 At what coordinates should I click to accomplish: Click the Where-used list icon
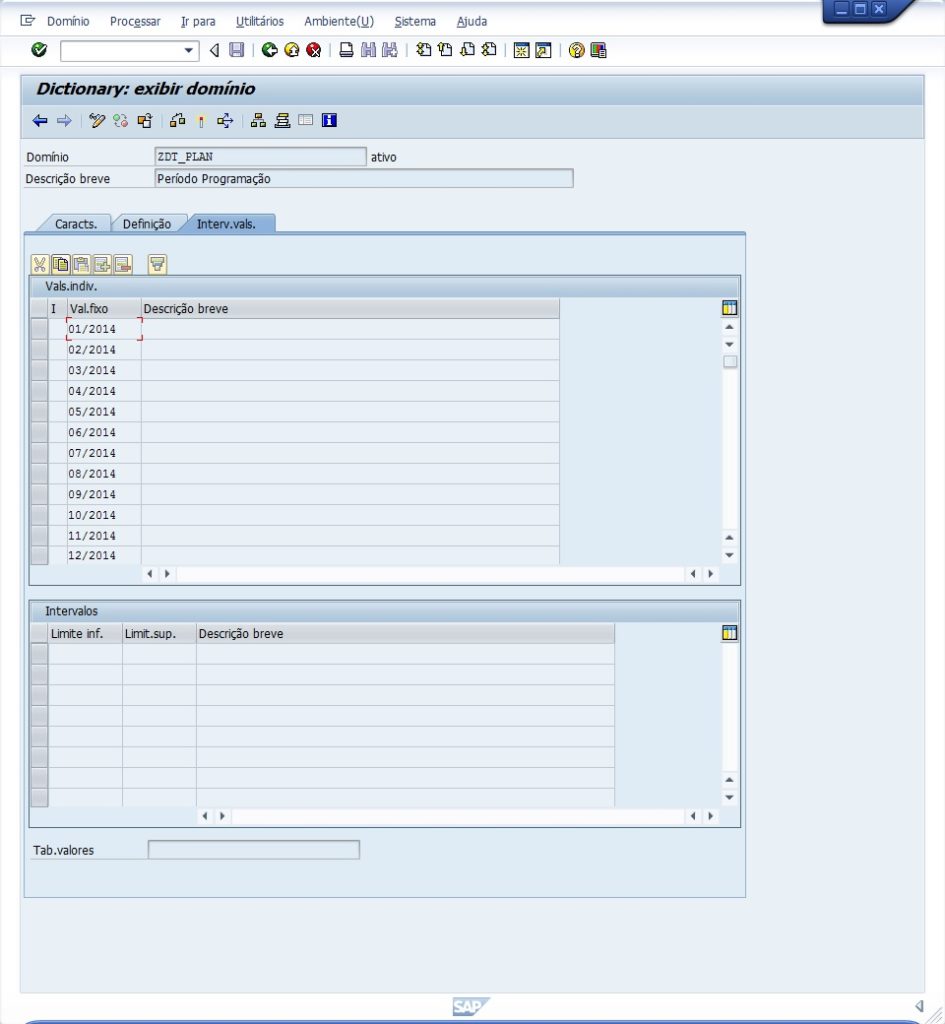pos(177,121)
